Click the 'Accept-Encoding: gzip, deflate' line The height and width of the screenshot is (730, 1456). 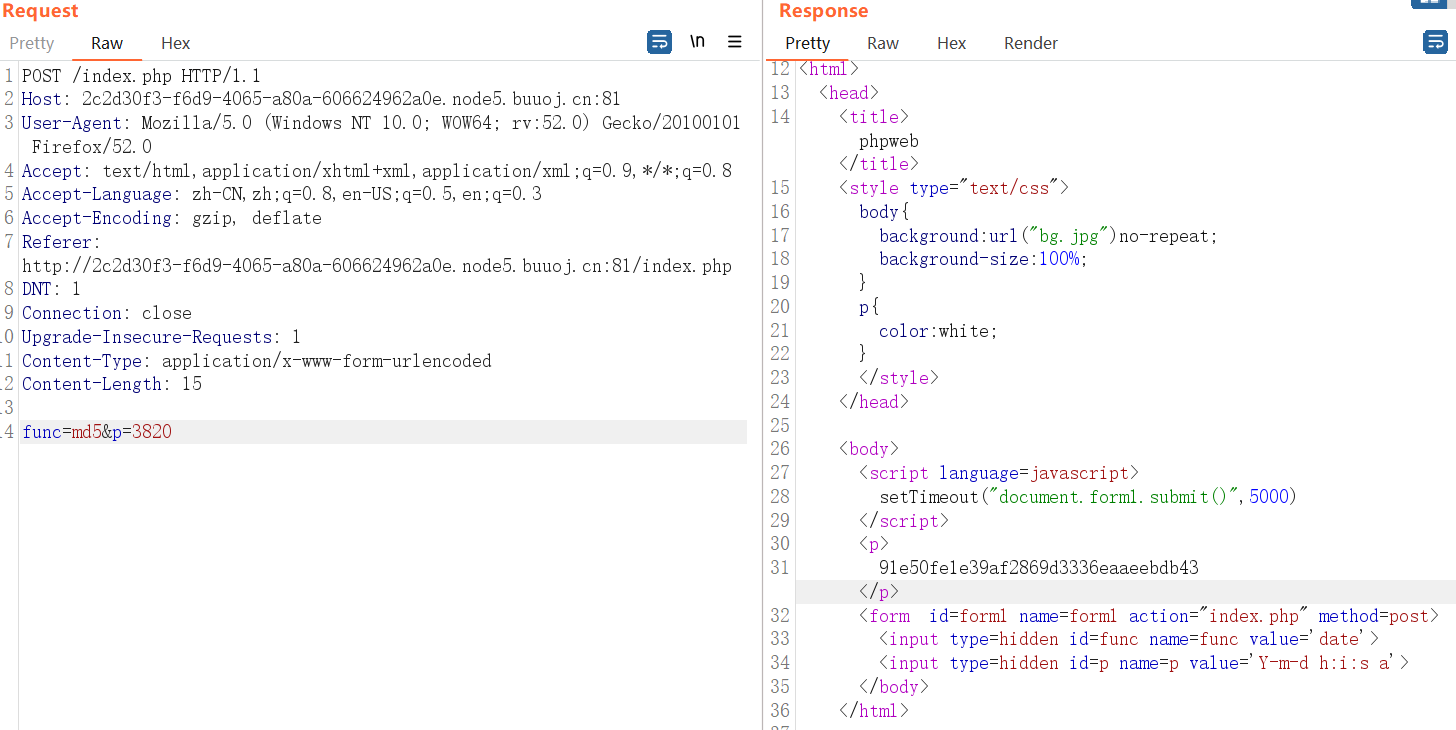pyautogui.click(x=172, y=218)
